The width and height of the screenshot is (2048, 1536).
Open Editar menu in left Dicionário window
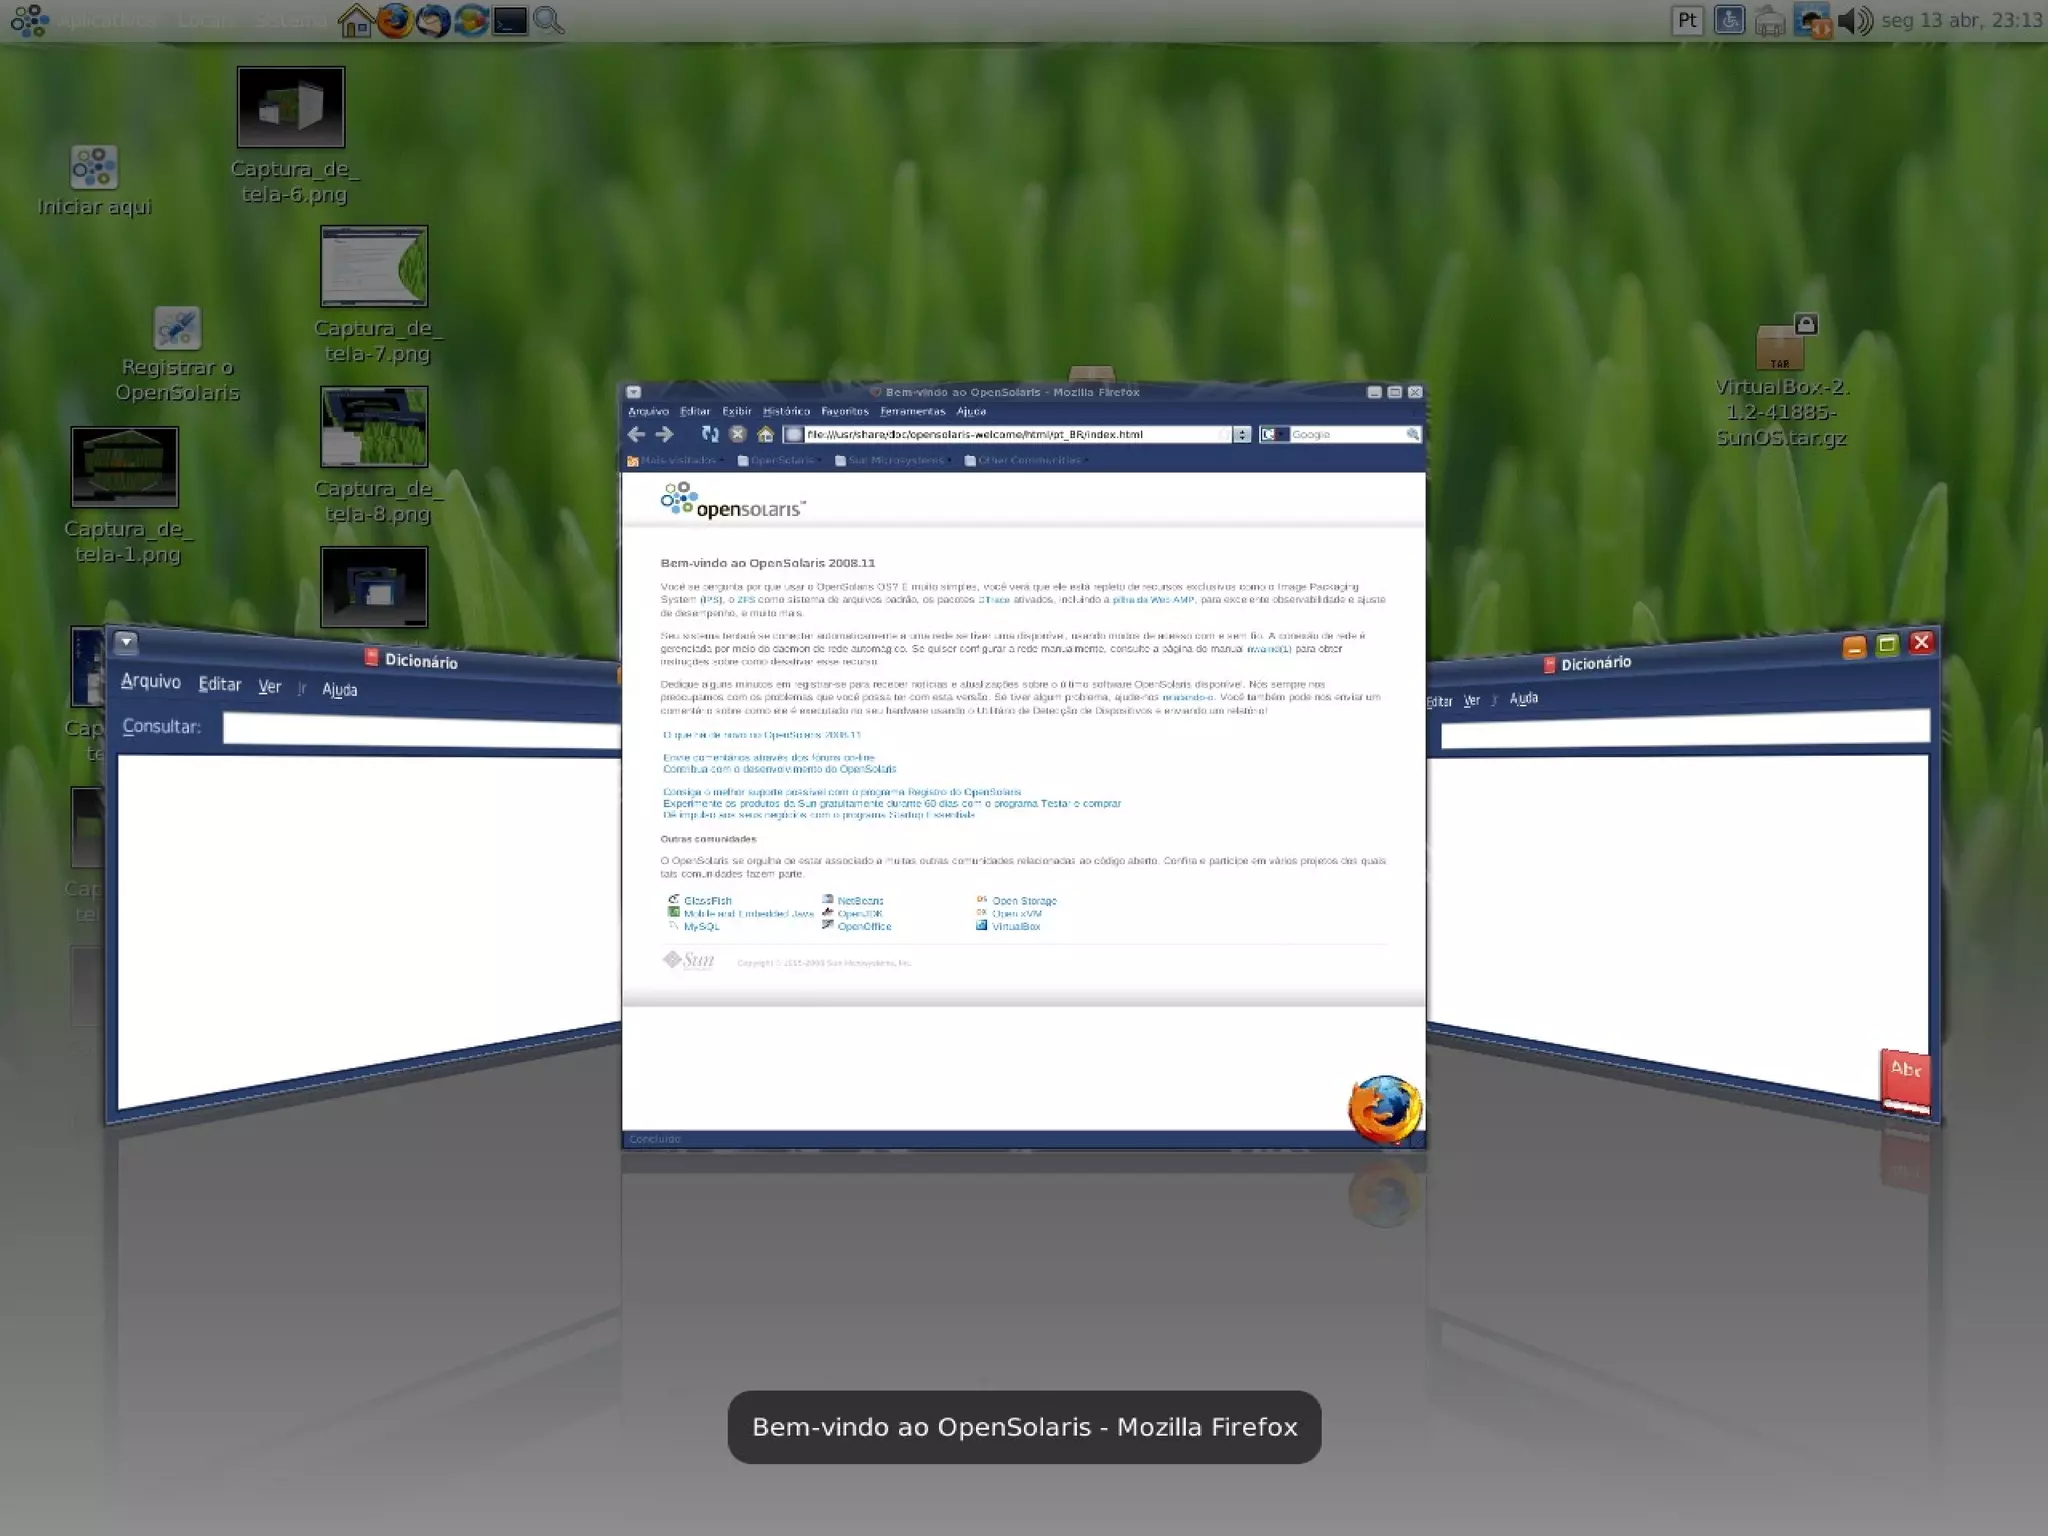(x=220, y=684)
